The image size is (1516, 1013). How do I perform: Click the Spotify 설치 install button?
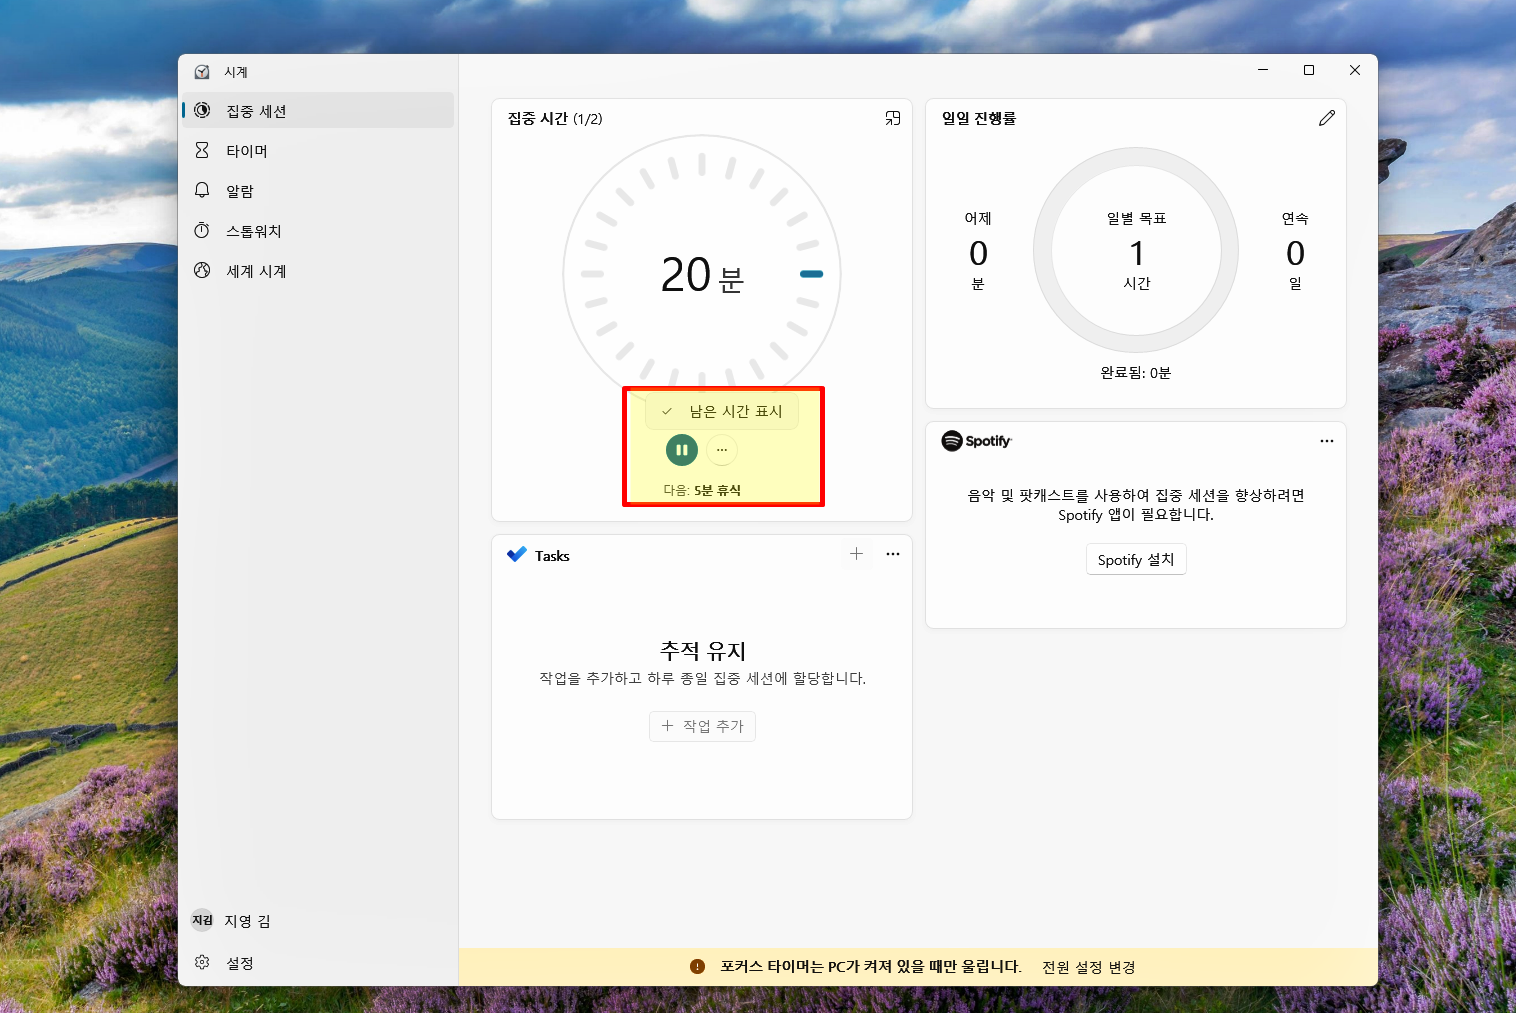pos(1136,559)
